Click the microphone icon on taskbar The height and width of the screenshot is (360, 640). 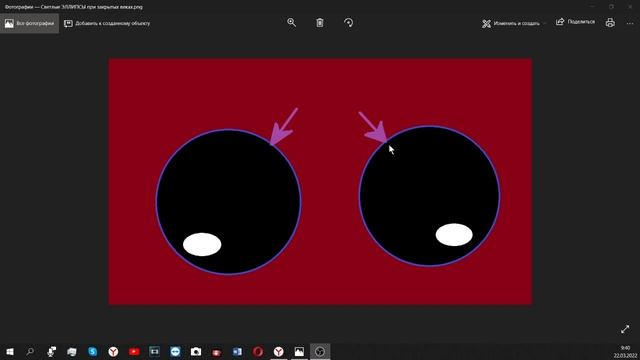[x=51, y=351]
